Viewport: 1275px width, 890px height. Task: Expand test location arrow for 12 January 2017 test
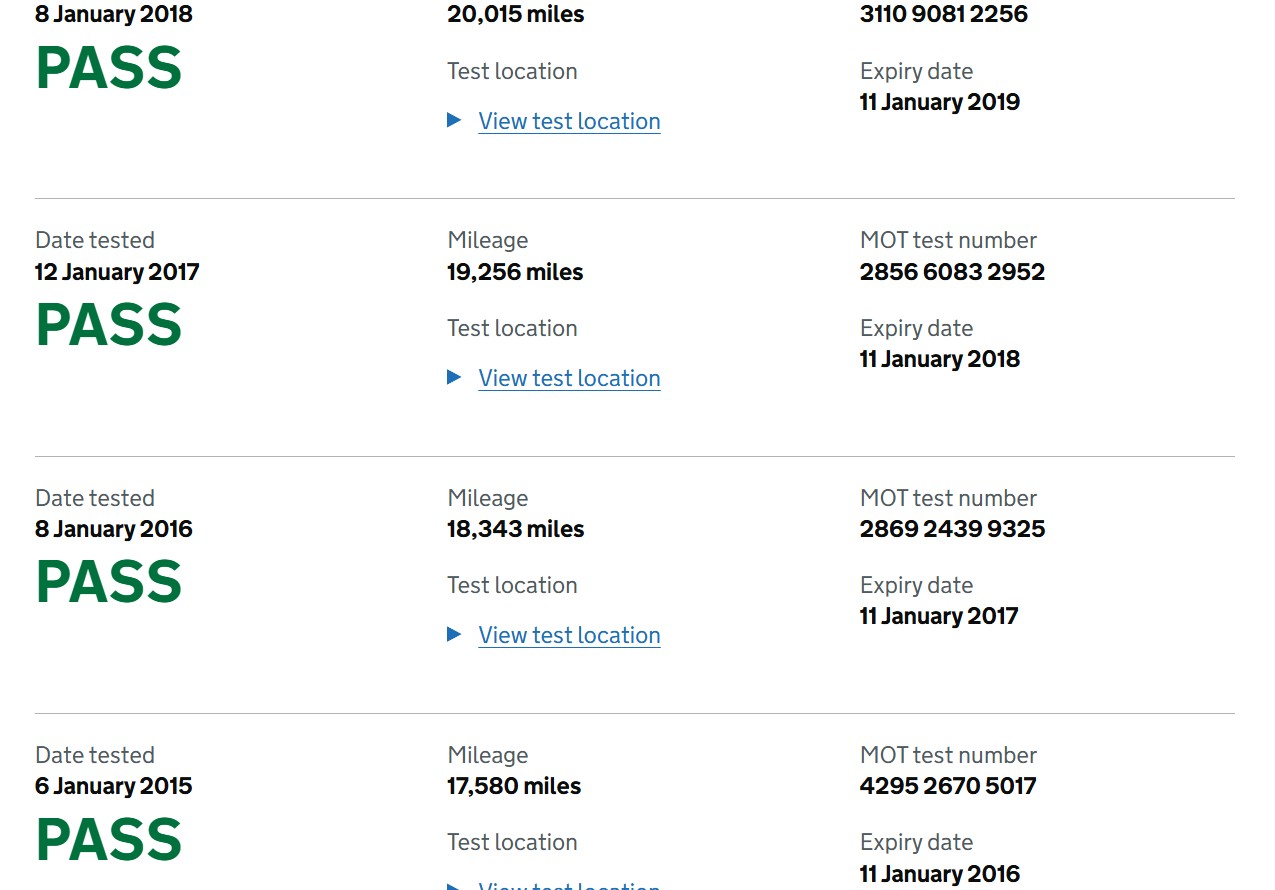(x=454, y=378)
